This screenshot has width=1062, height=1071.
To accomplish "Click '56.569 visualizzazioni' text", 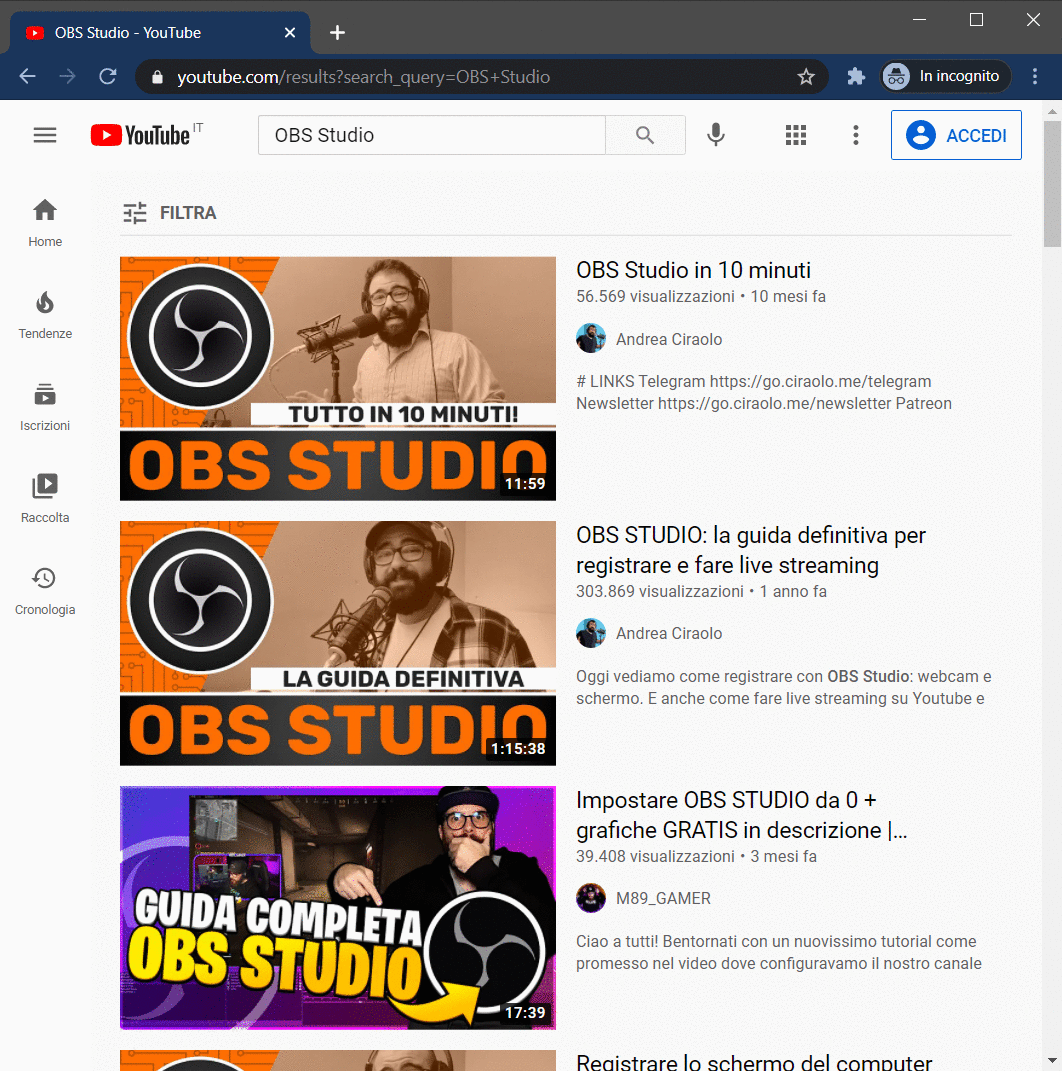I will click(655, 296).
